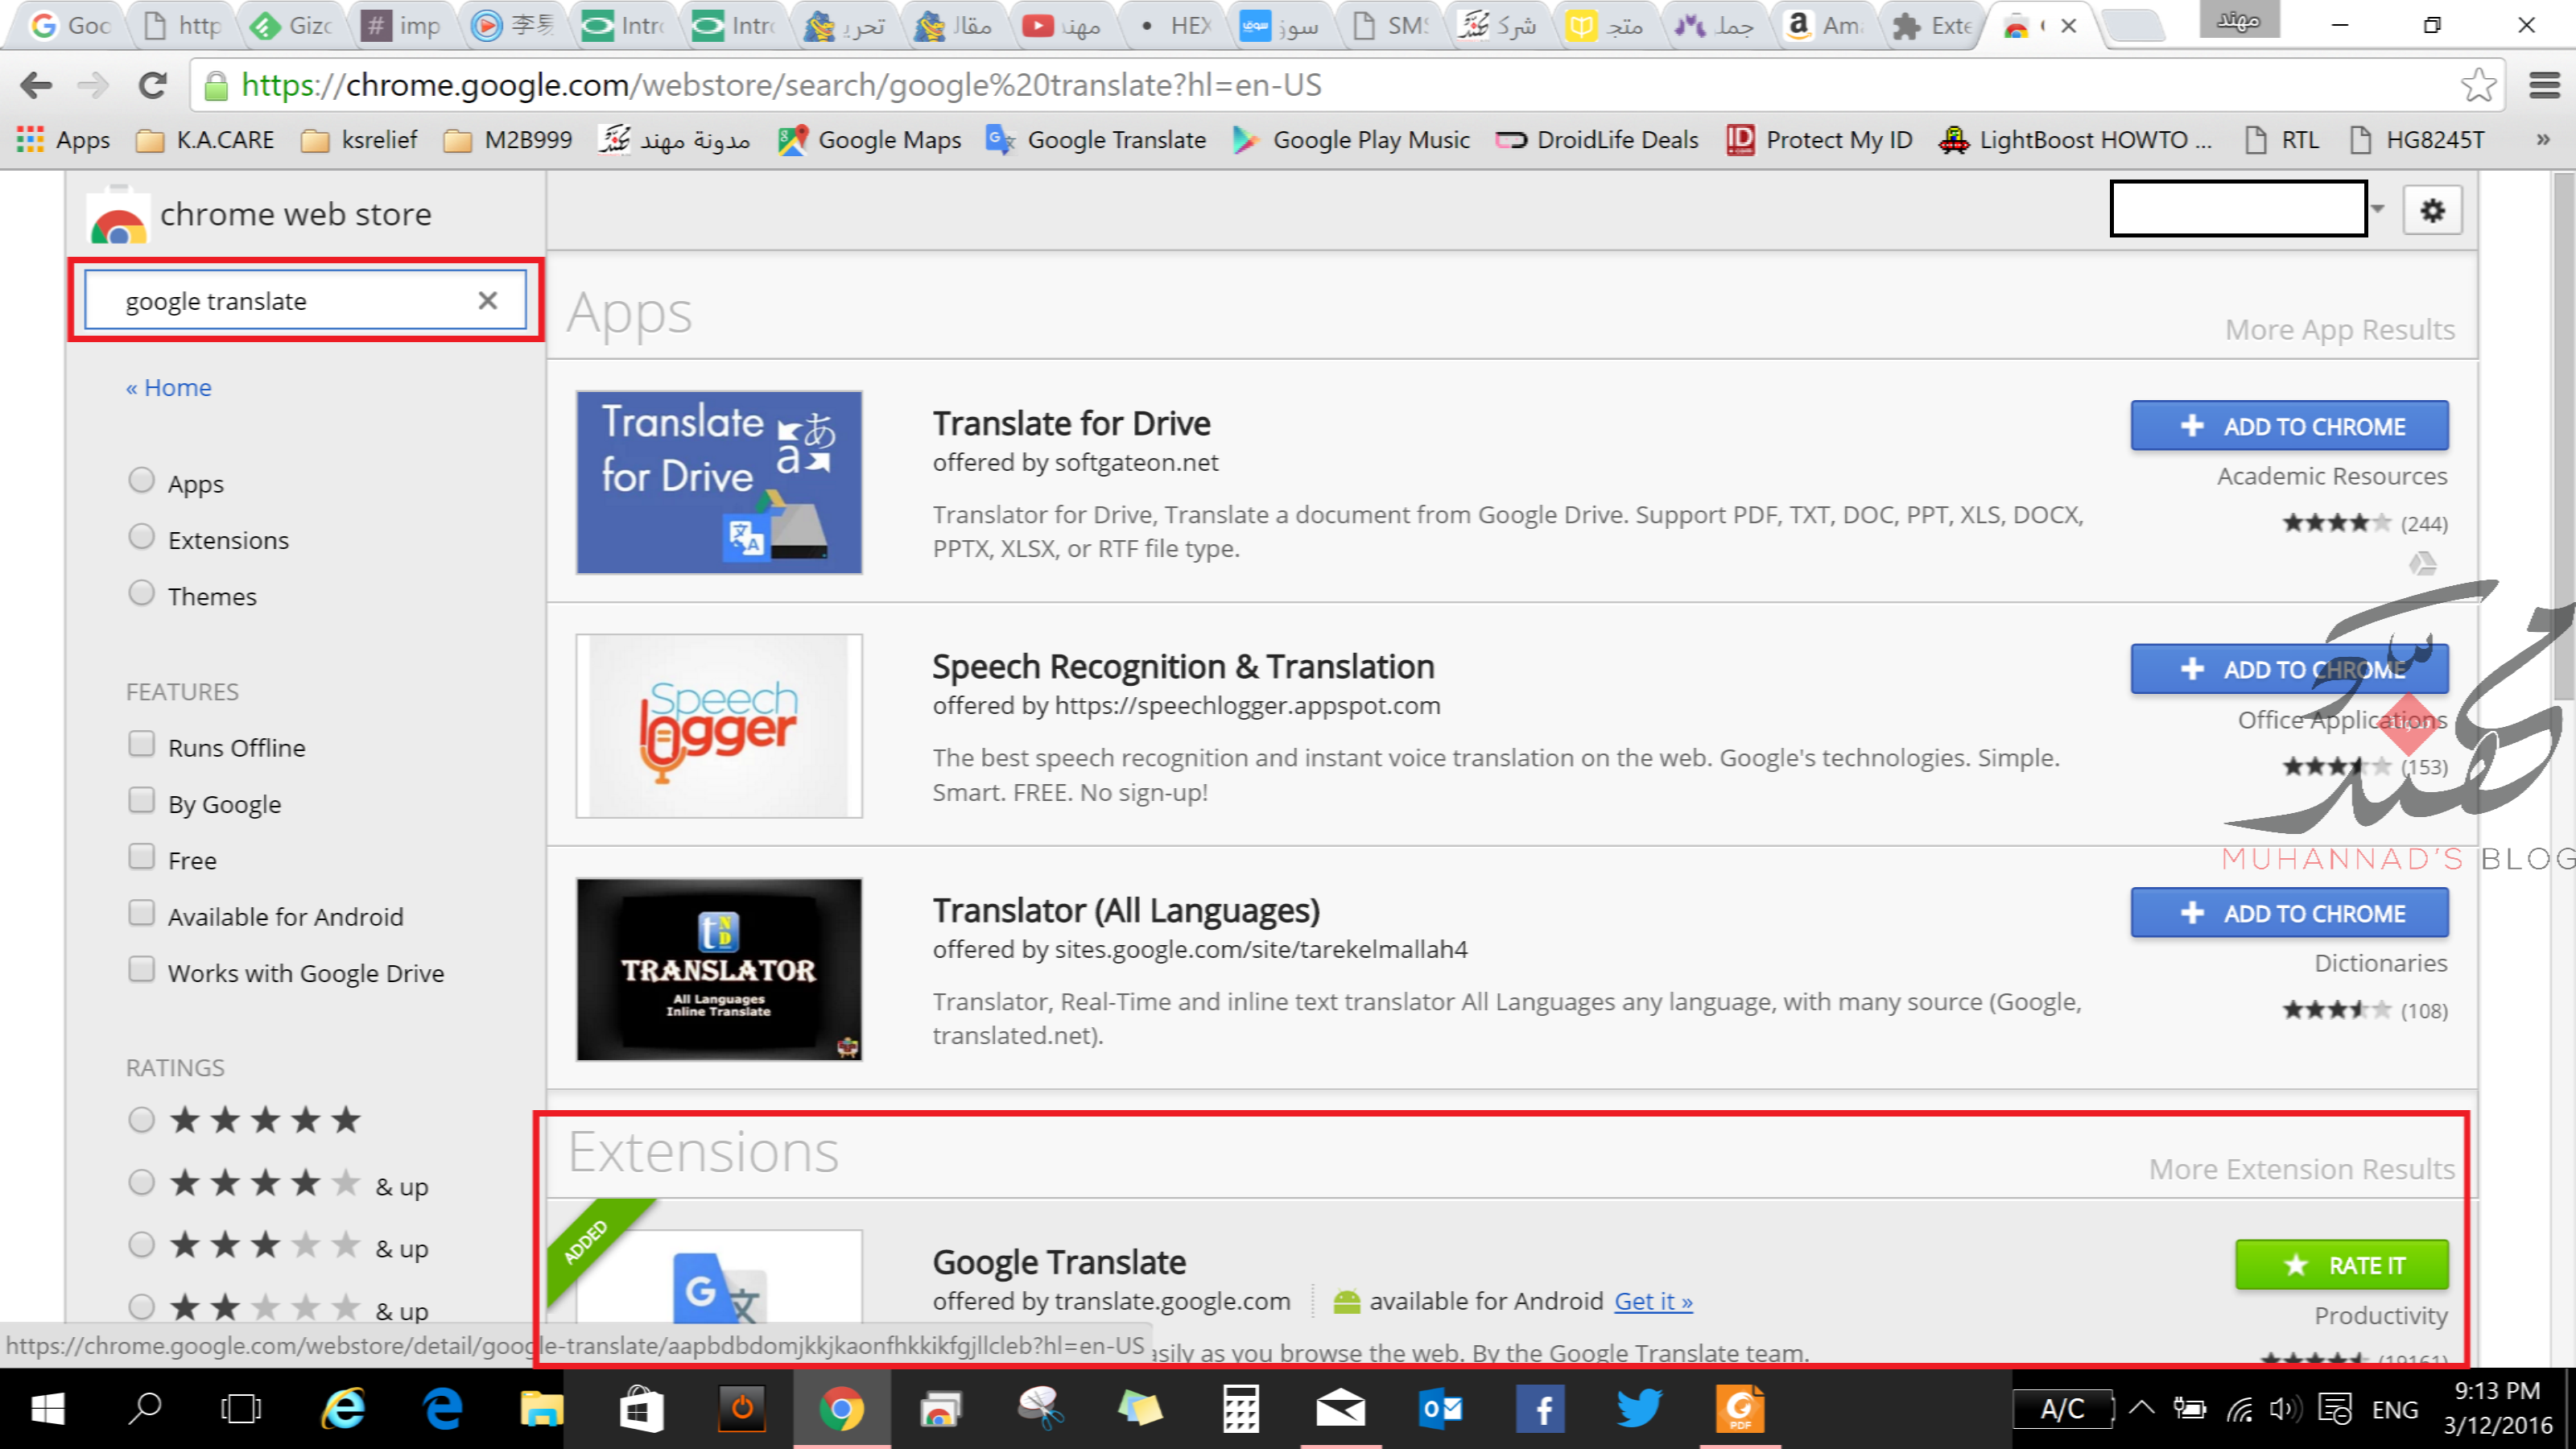Click the browser forward arrow
This screenshot has width=2576, height=1449.
[93, 85]
